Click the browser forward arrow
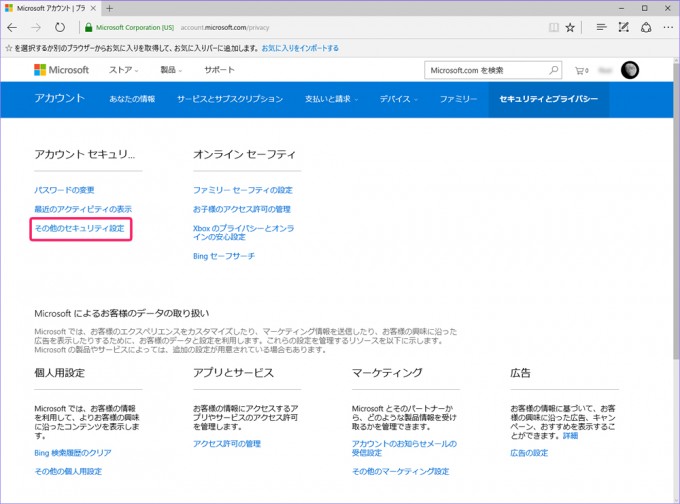Viewport: 680px width, 504px height. click(36, 28)
